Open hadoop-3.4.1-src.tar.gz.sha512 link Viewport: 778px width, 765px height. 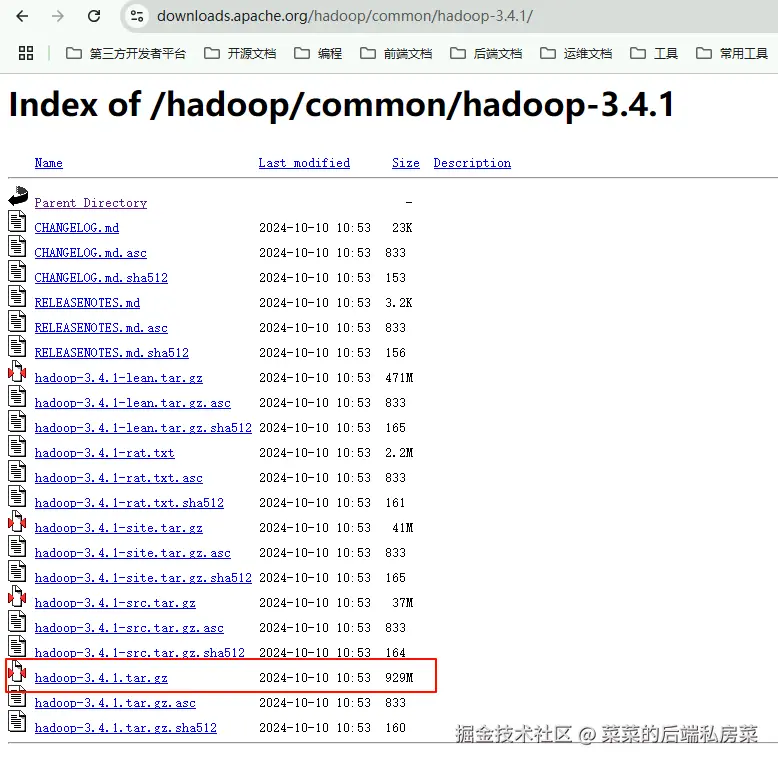[x=140, y=653]
